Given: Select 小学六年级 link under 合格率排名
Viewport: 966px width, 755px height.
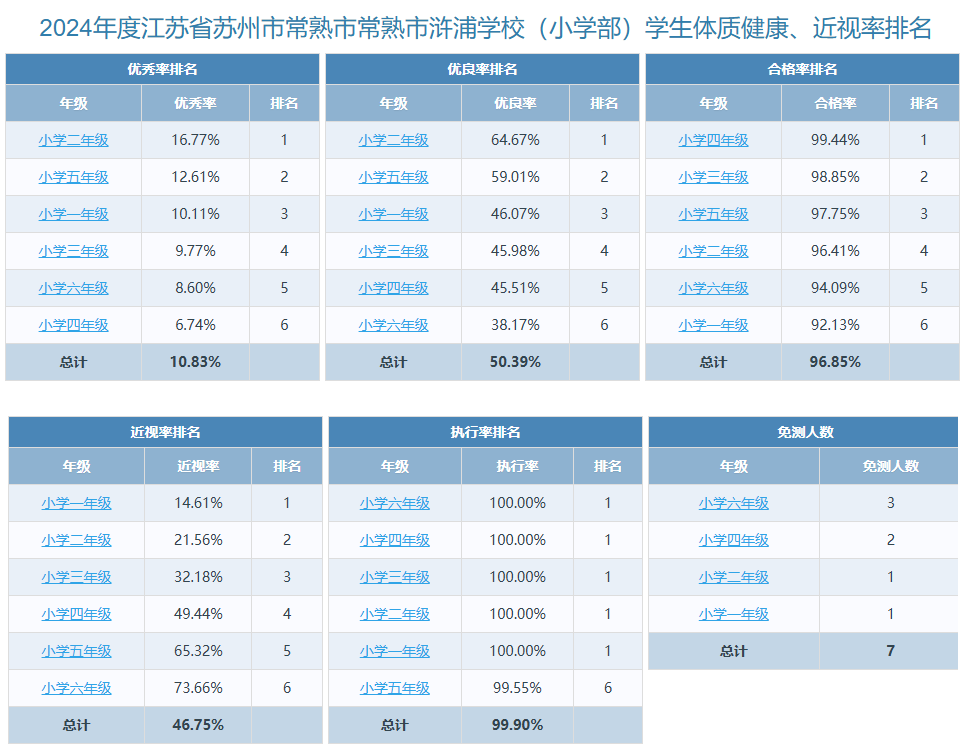Looking at the screenshot, I should (713, 288).
